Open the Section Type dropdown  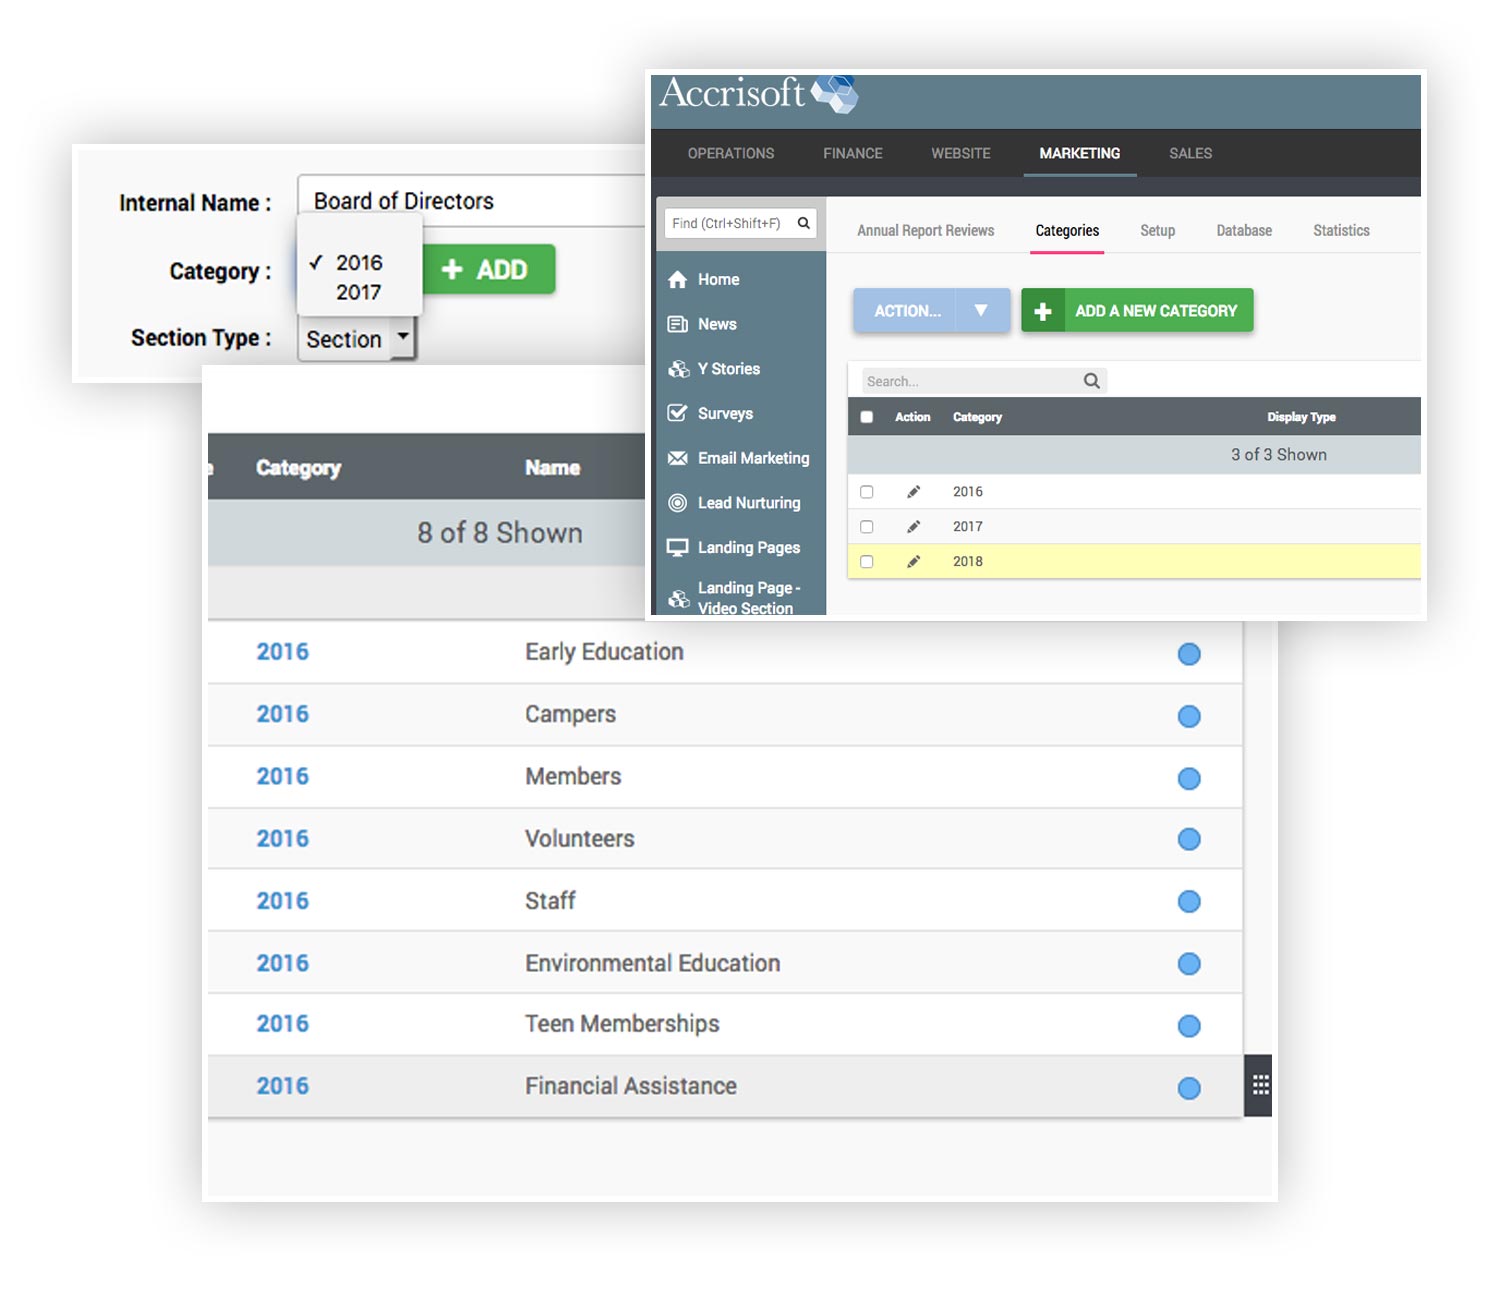click(401, 339)
